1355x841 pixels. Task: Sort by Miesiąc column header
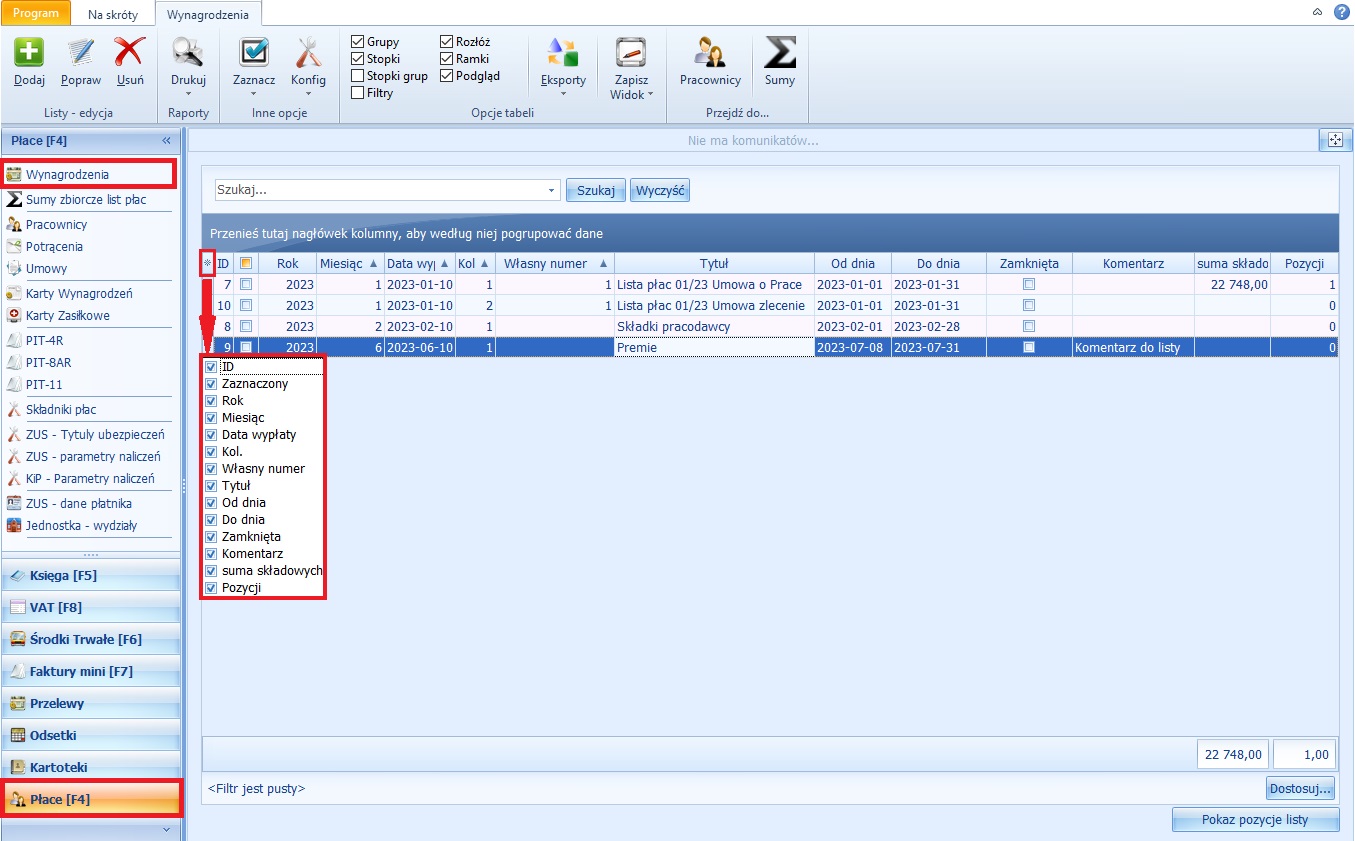click(349, 263)
